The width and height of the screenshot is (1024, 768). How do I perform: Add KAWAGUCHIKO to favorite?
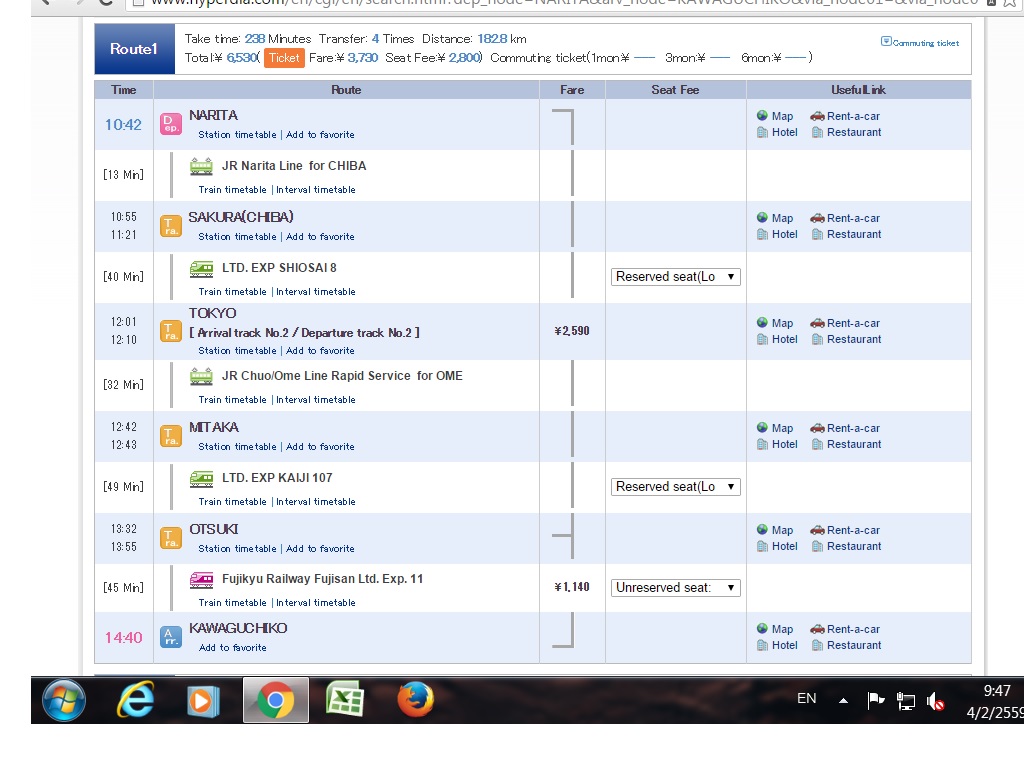pyautogui.click(x=233, y=648)
